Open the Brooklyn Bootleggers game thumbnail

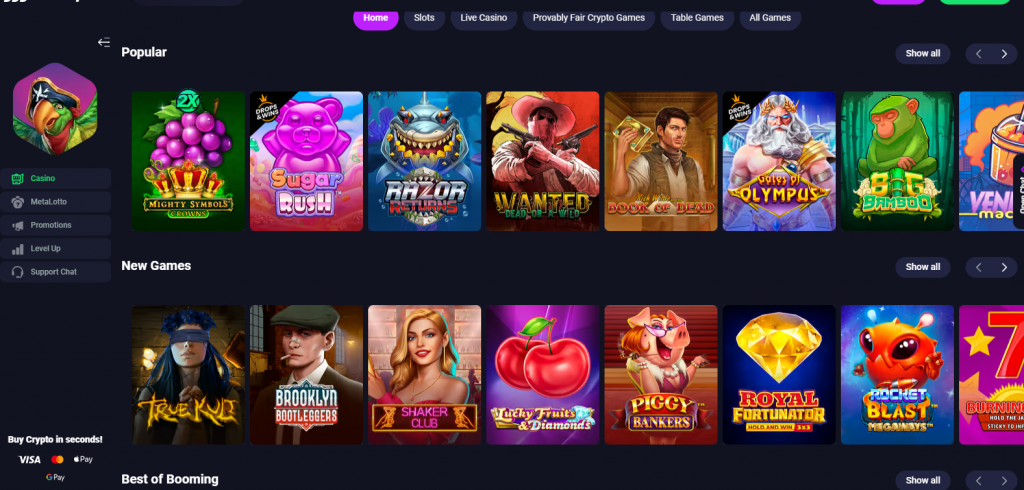pos(306,374)
